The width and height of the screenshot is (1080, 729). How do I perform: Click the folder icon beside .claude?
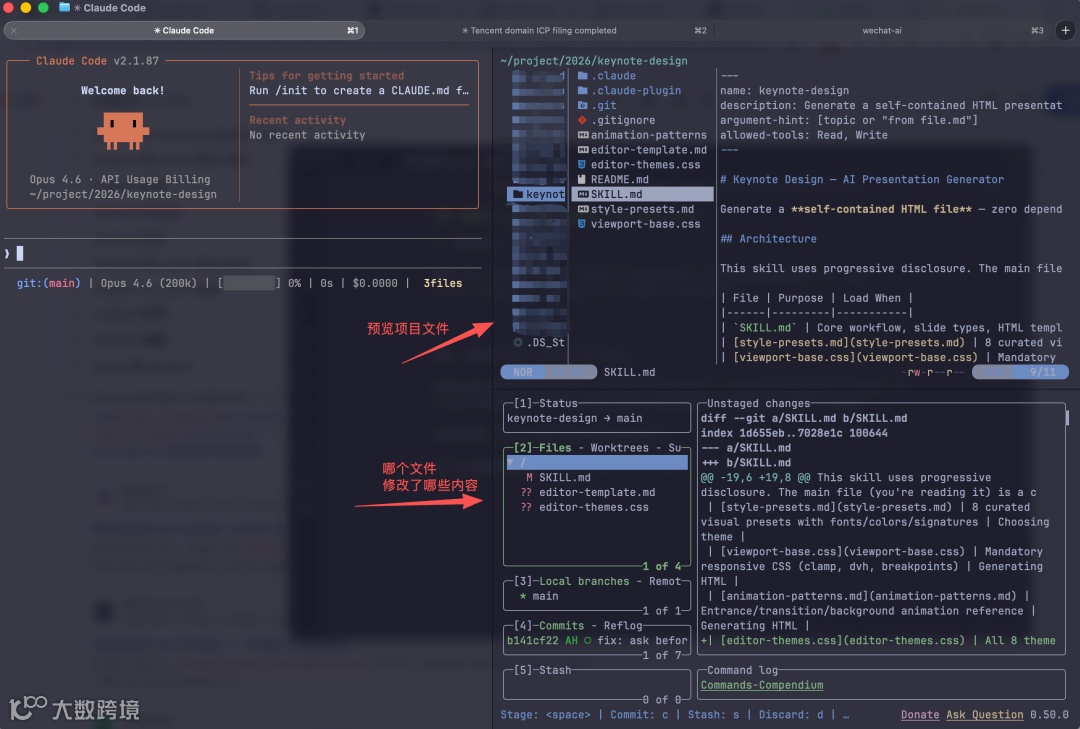tap(583, 76)
